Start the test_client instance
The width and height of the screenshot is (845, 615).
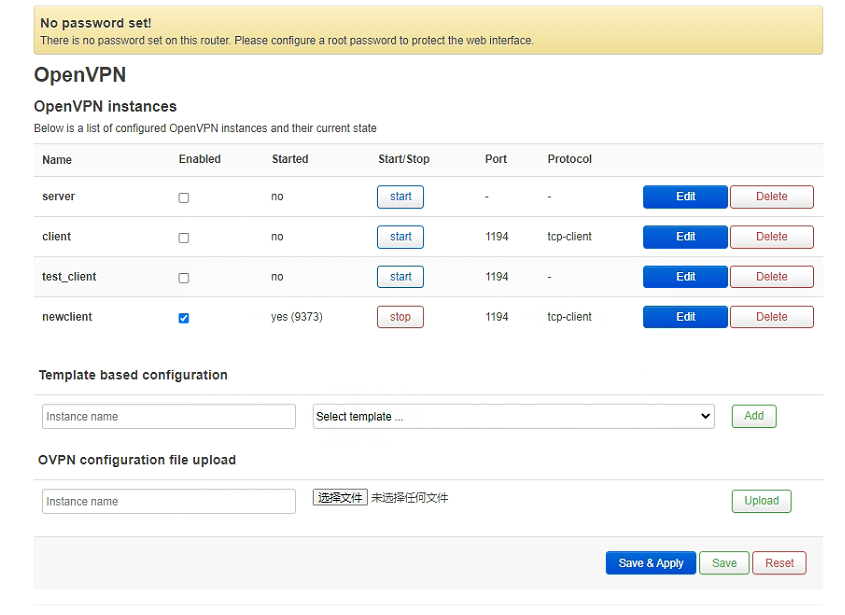pyautogui.click(x=400, y=277)
